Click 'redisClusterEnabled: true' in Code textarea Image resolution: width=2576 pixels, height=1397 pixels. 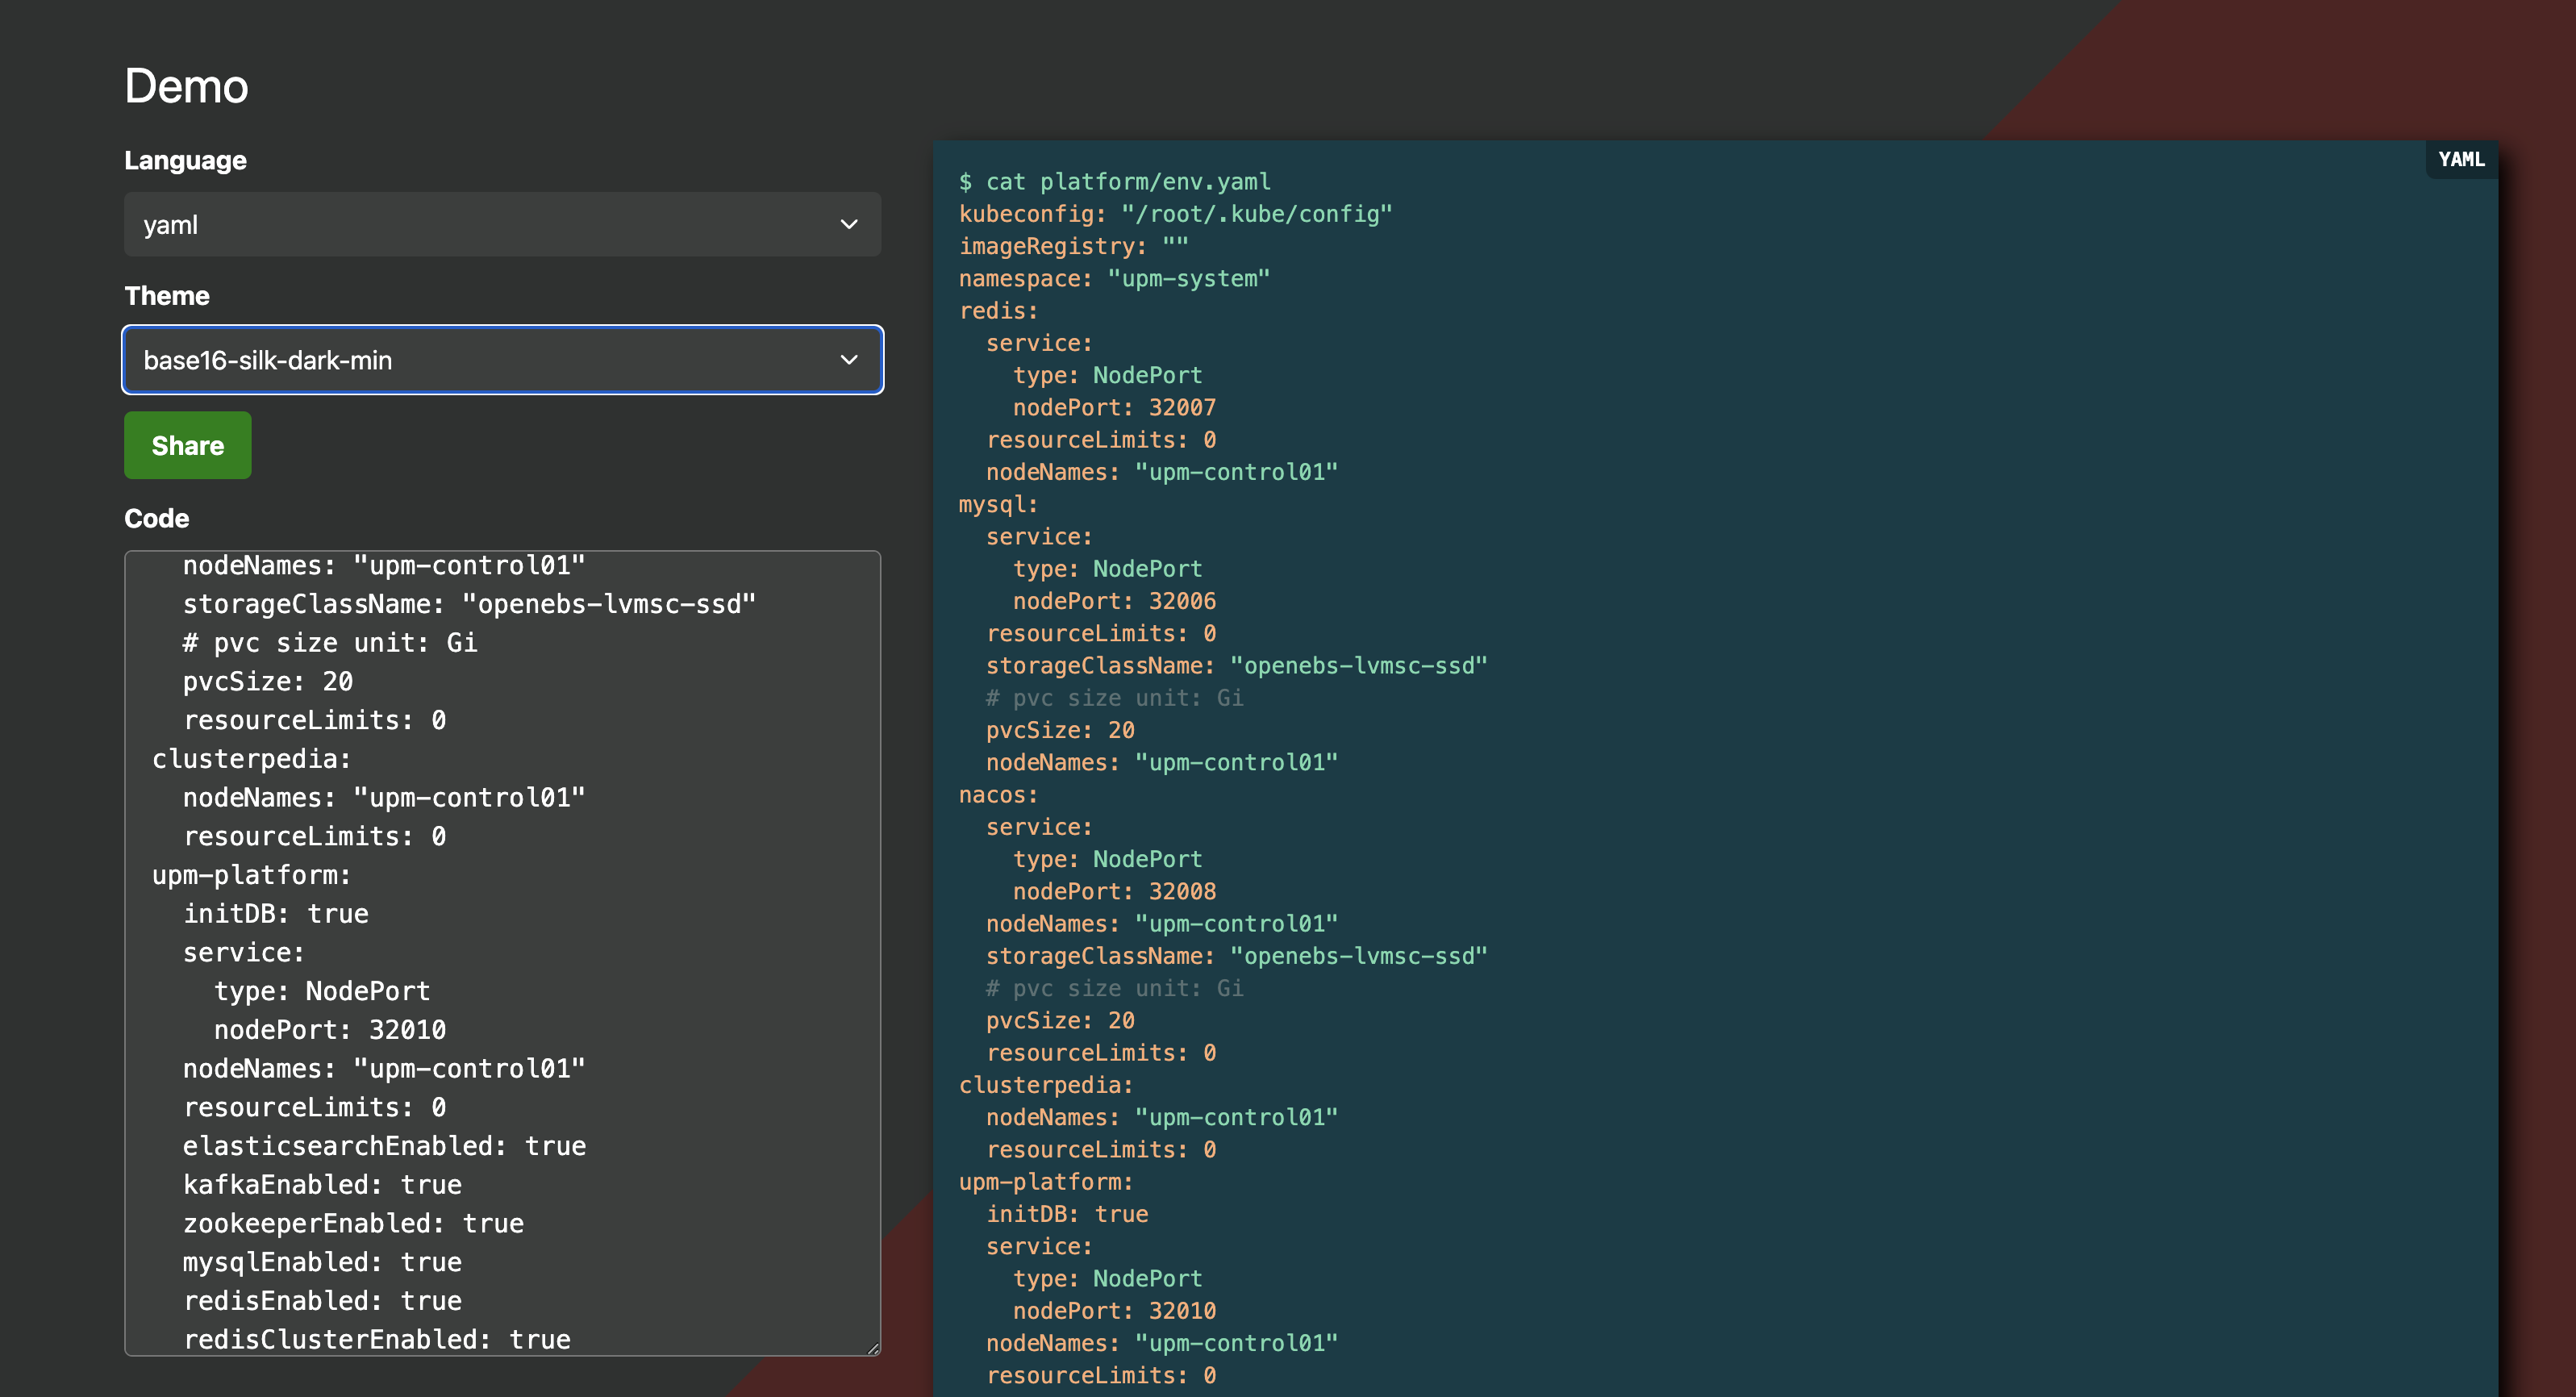pyautogui.click(x=377, y=1340)
